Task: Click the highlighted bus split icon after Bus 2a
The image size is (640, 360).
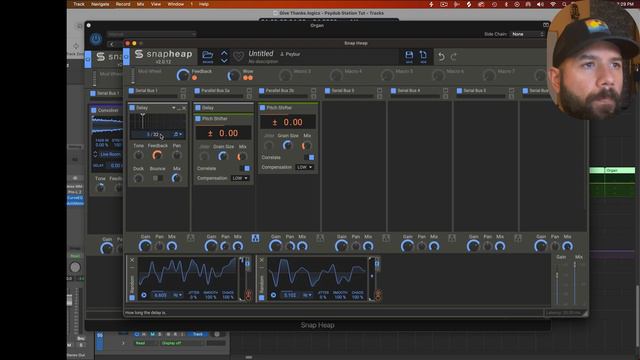Action: coord(255,238)
